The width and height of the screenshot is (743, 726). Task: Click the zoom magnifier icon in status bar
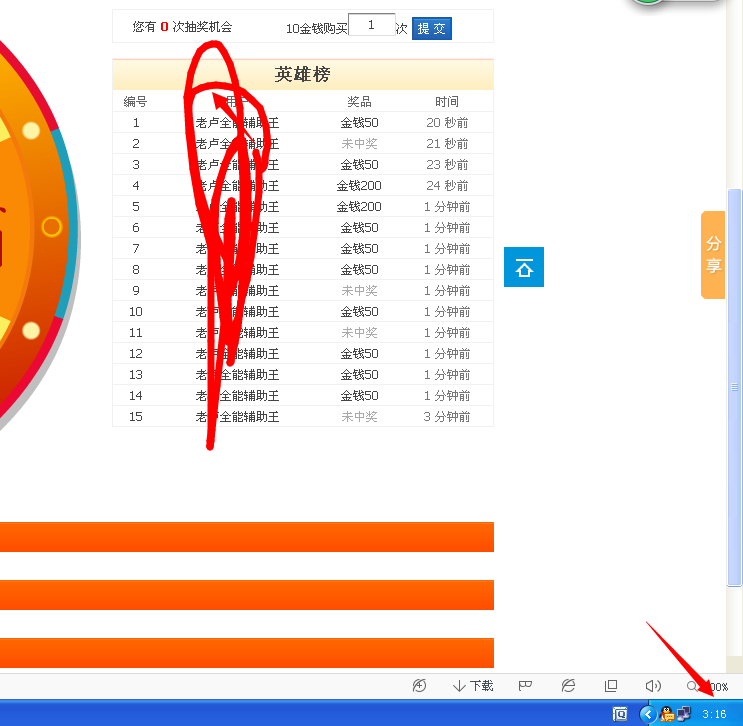click(692, 686)
